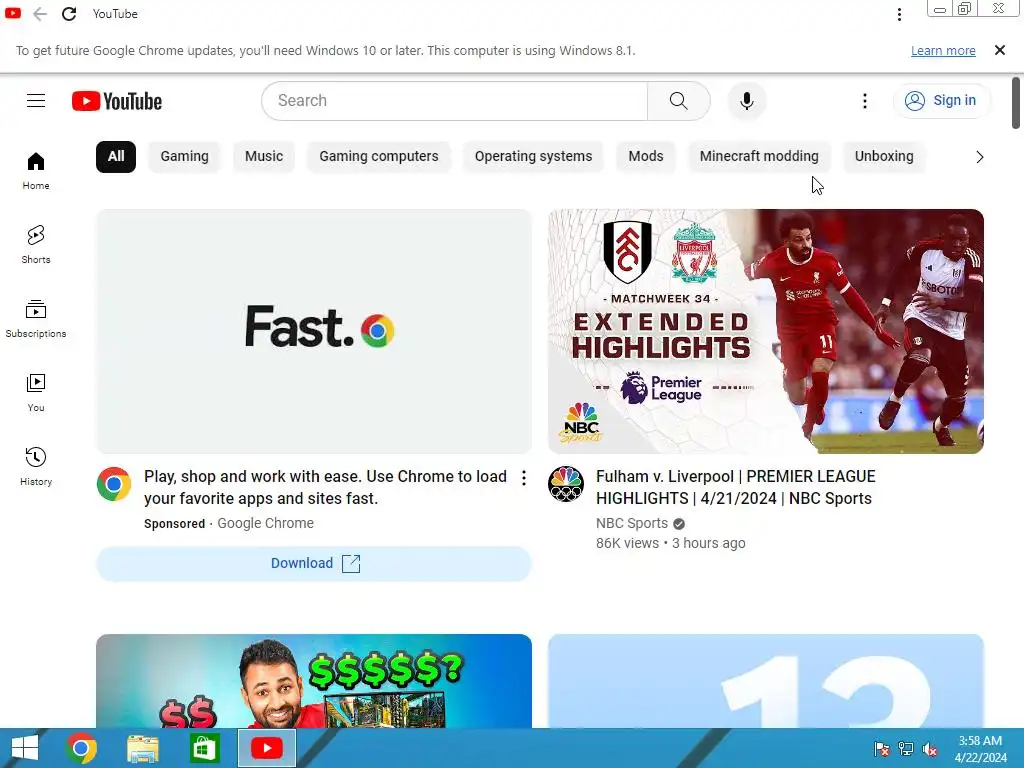Click the NBC Sports channel avatar

coord(566,484)
